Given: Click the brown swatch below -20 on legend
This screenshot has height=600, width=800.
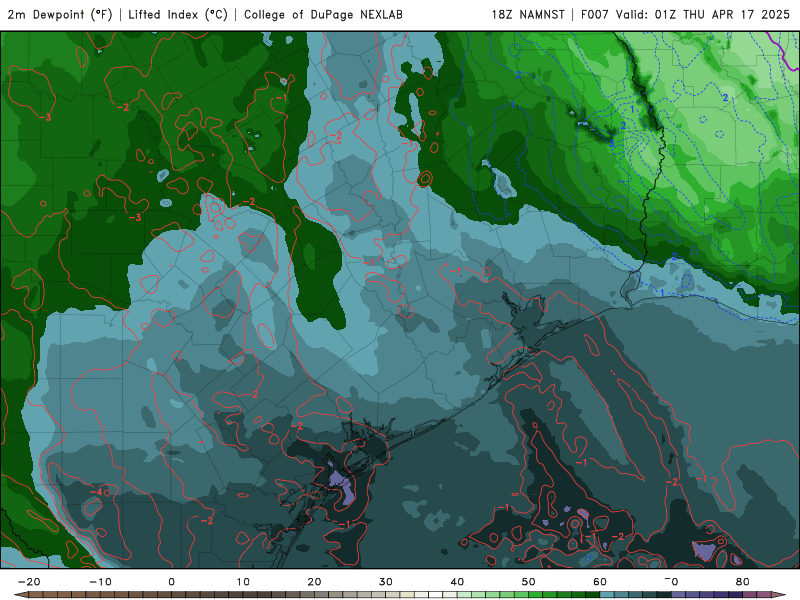Looking at the screenshot, I should coord(36,594).
